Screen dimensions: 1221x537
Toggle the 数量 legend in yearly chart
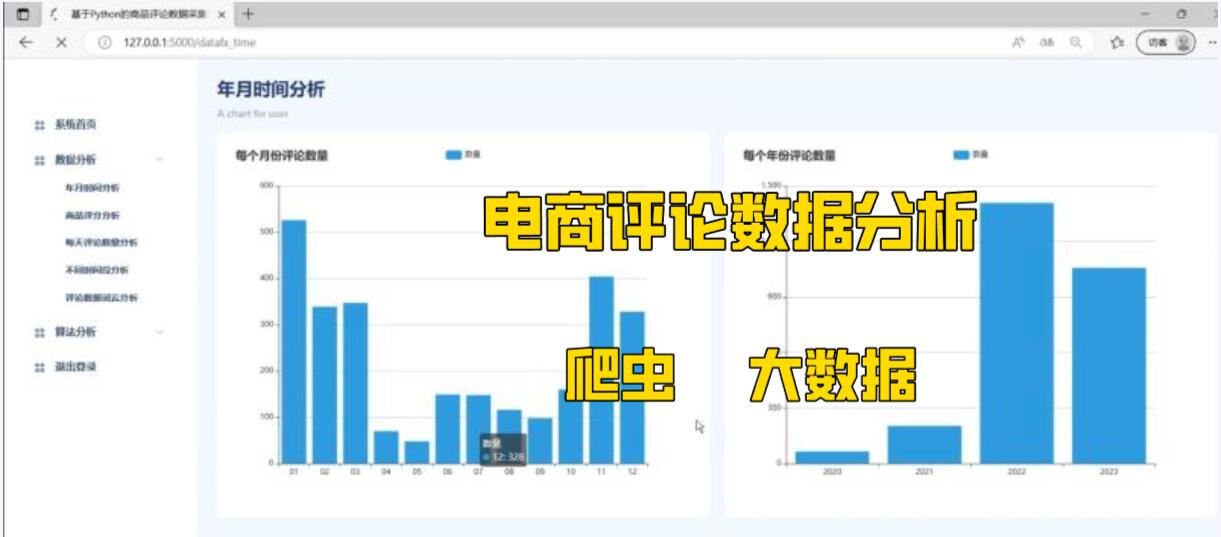pos(972,155)
